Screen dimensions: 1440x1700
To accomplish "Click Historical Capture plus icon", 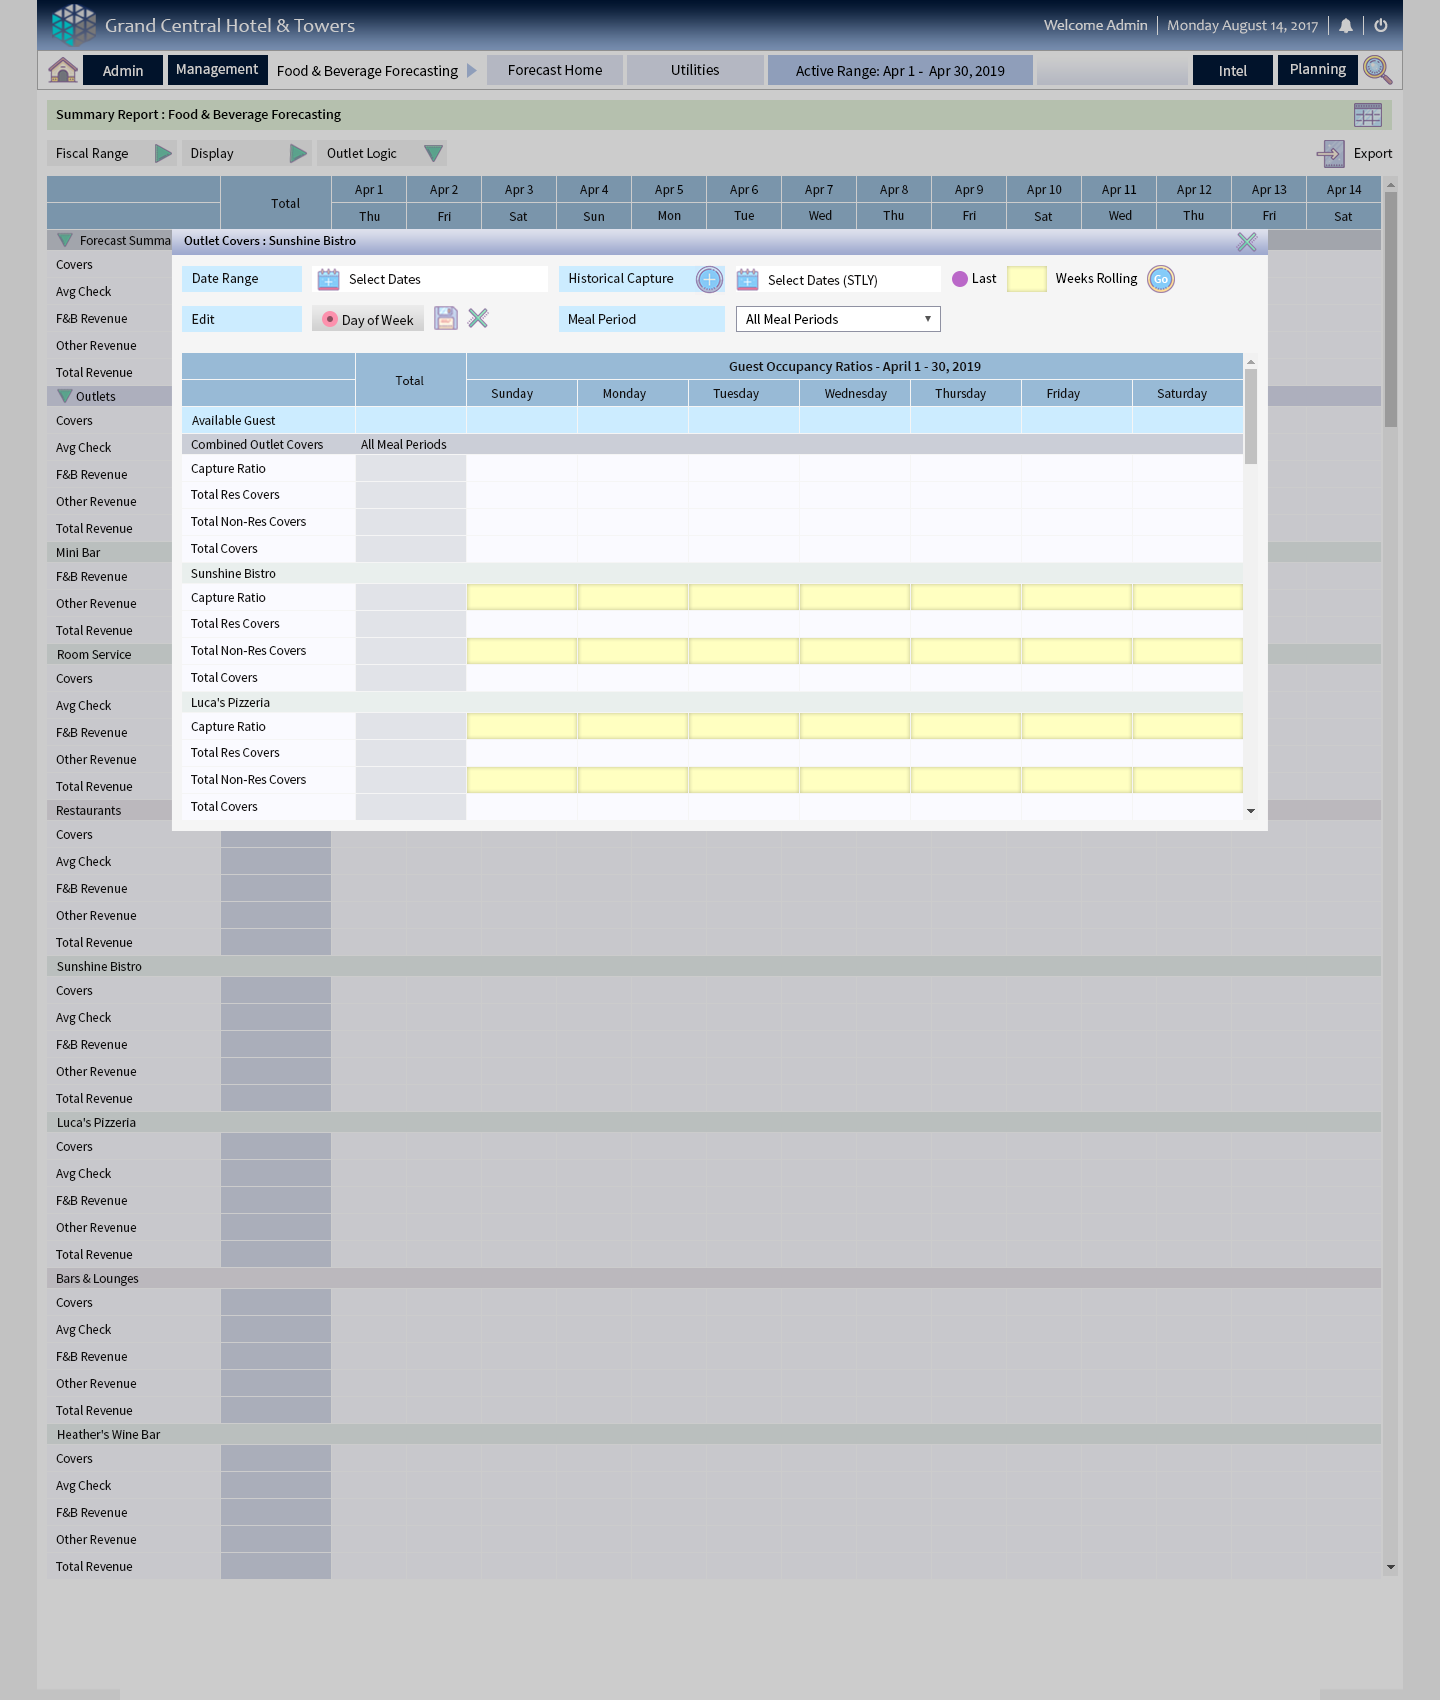I will 710,279.
